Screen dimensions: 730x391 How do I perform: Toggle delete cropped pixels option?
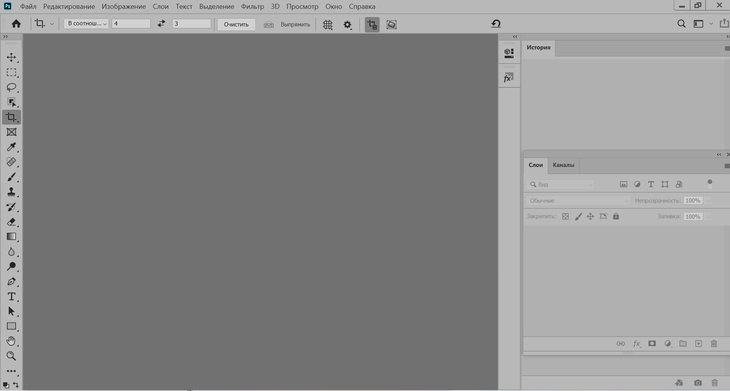(372, 24)
